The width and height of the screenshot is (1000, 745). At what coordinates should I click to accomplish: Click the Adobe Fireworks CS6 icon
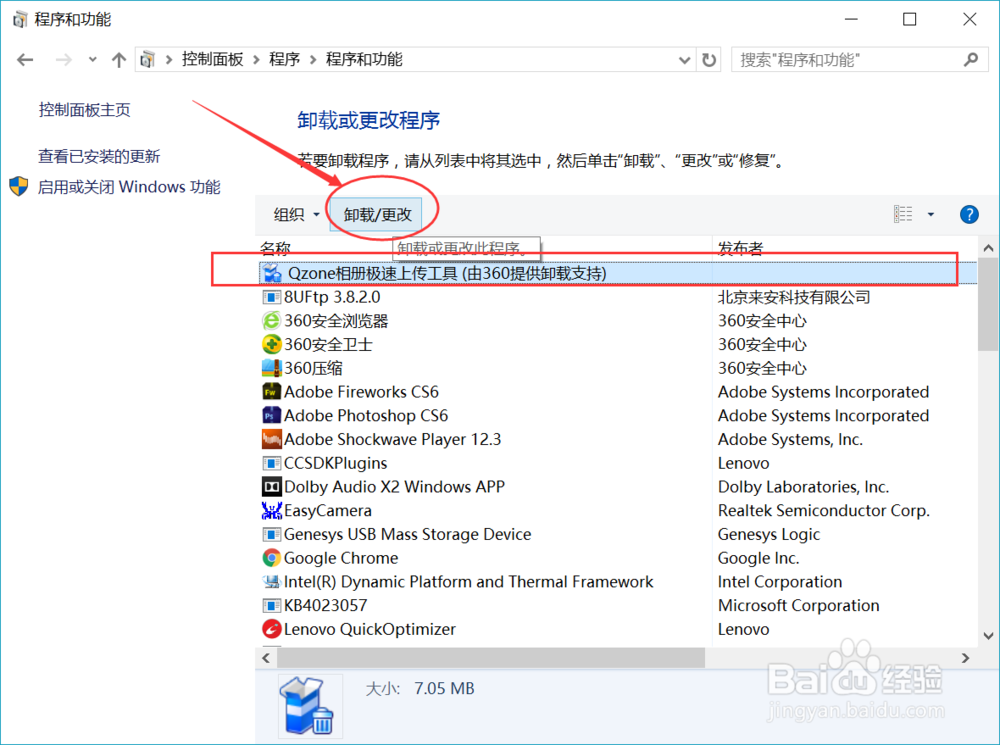(x=272, y=392)
